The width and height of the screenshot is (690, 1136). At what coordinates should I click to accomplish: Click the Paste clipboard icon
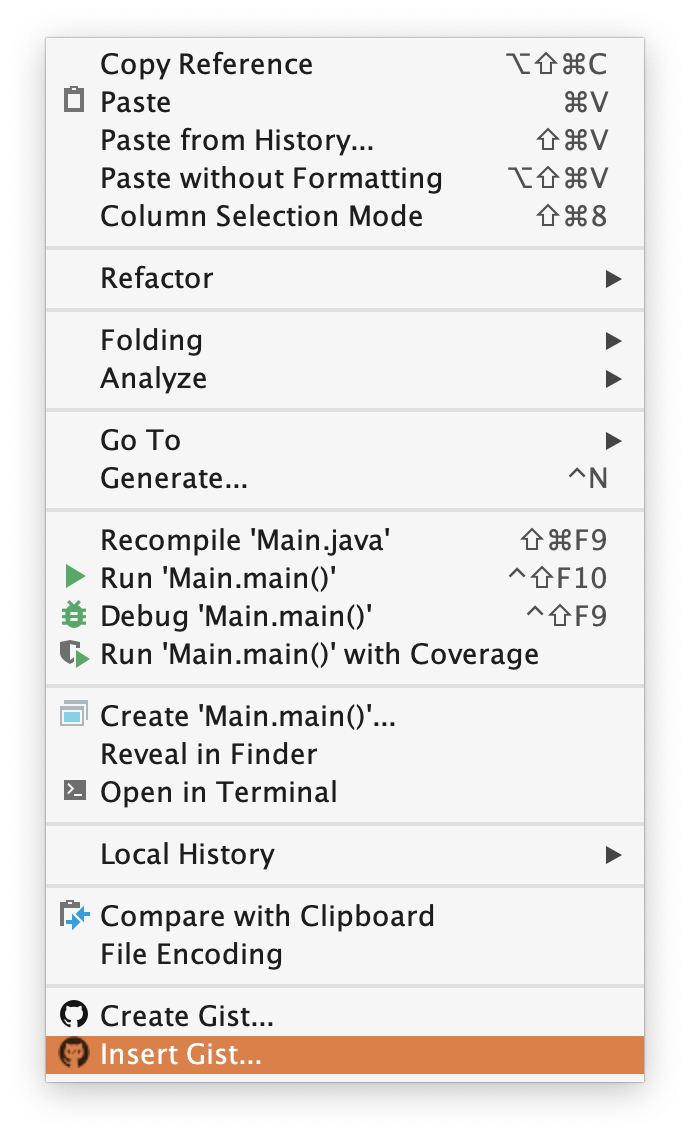(x=74, y=102)
